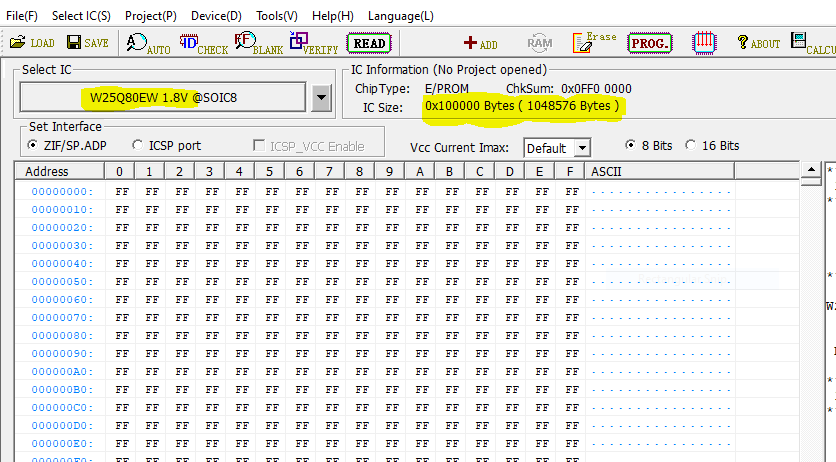Viewport: 836px width, 462px height.
Task: Click address row 000000B0:
Action: coord(62,390)
